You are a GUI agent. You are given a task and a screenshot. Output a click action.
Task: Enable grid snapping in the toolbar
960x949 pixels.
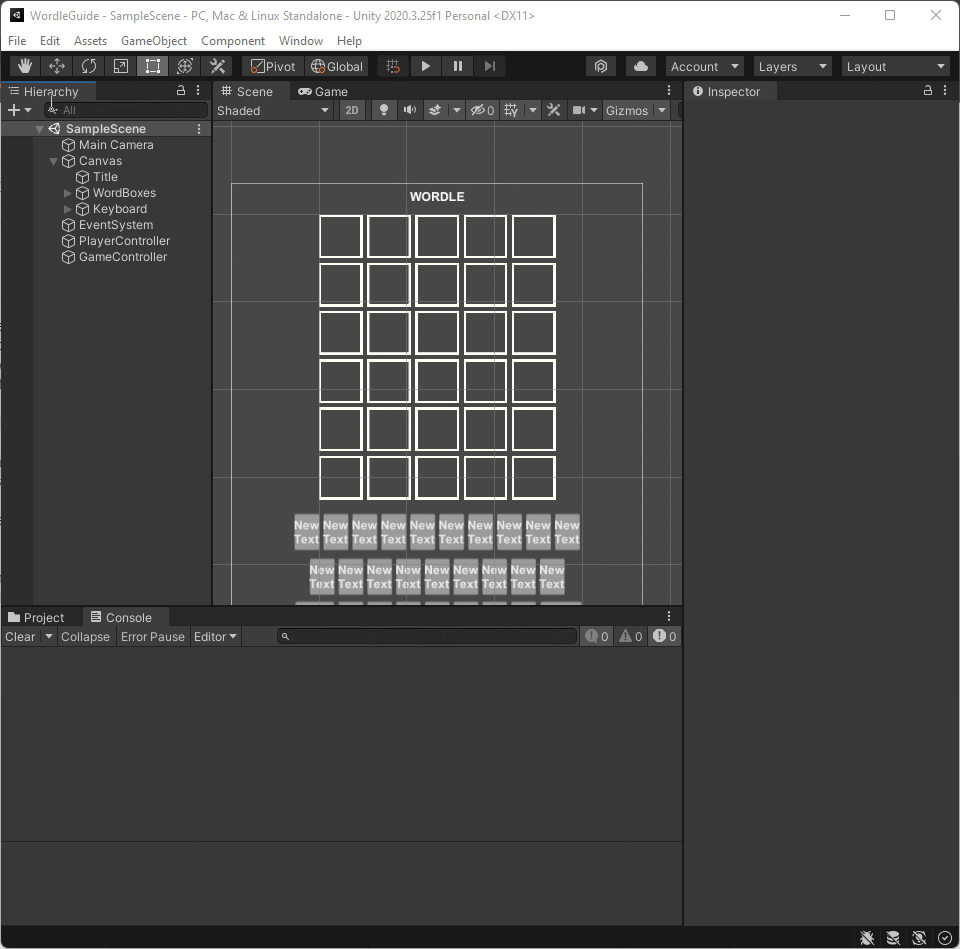pos(392,66)
